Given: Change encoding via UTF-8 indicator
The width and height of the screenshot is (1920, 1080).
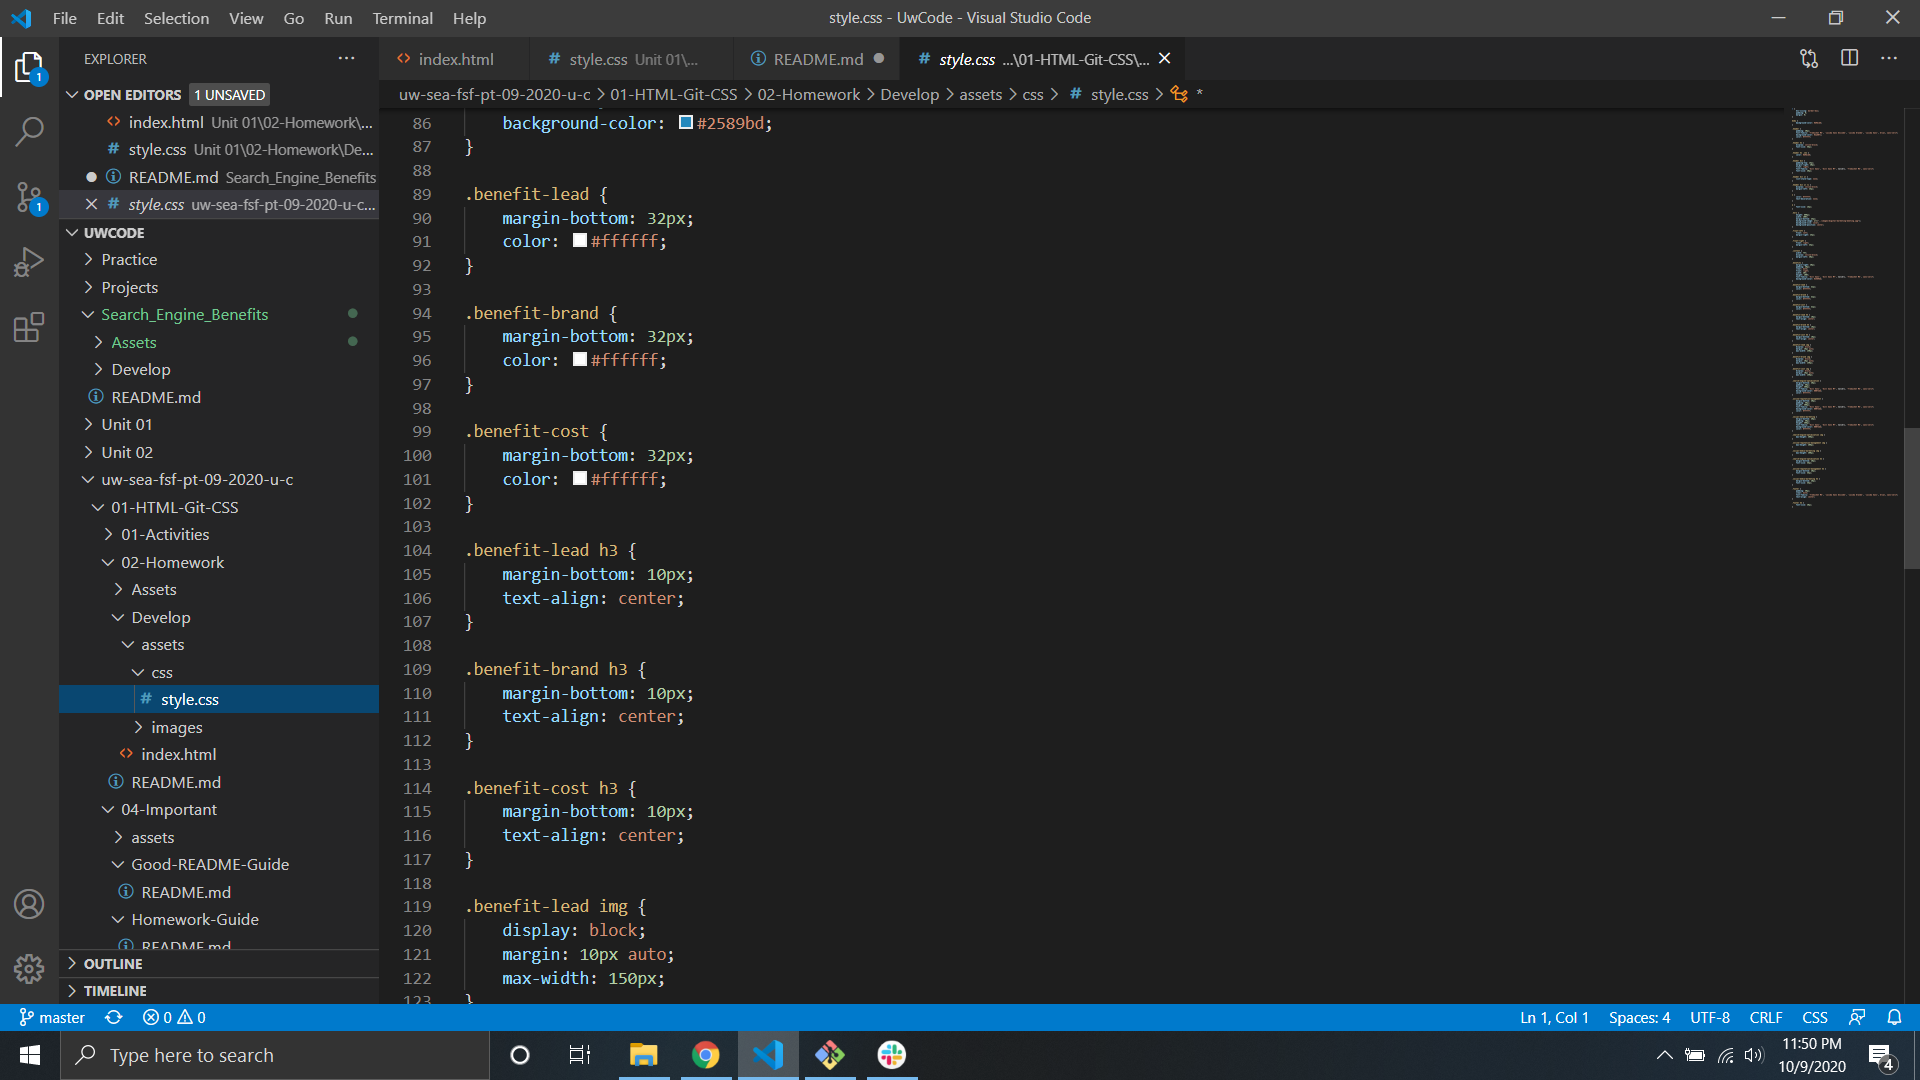Looking at the screenshot, I should (x=1709, y=1017).
